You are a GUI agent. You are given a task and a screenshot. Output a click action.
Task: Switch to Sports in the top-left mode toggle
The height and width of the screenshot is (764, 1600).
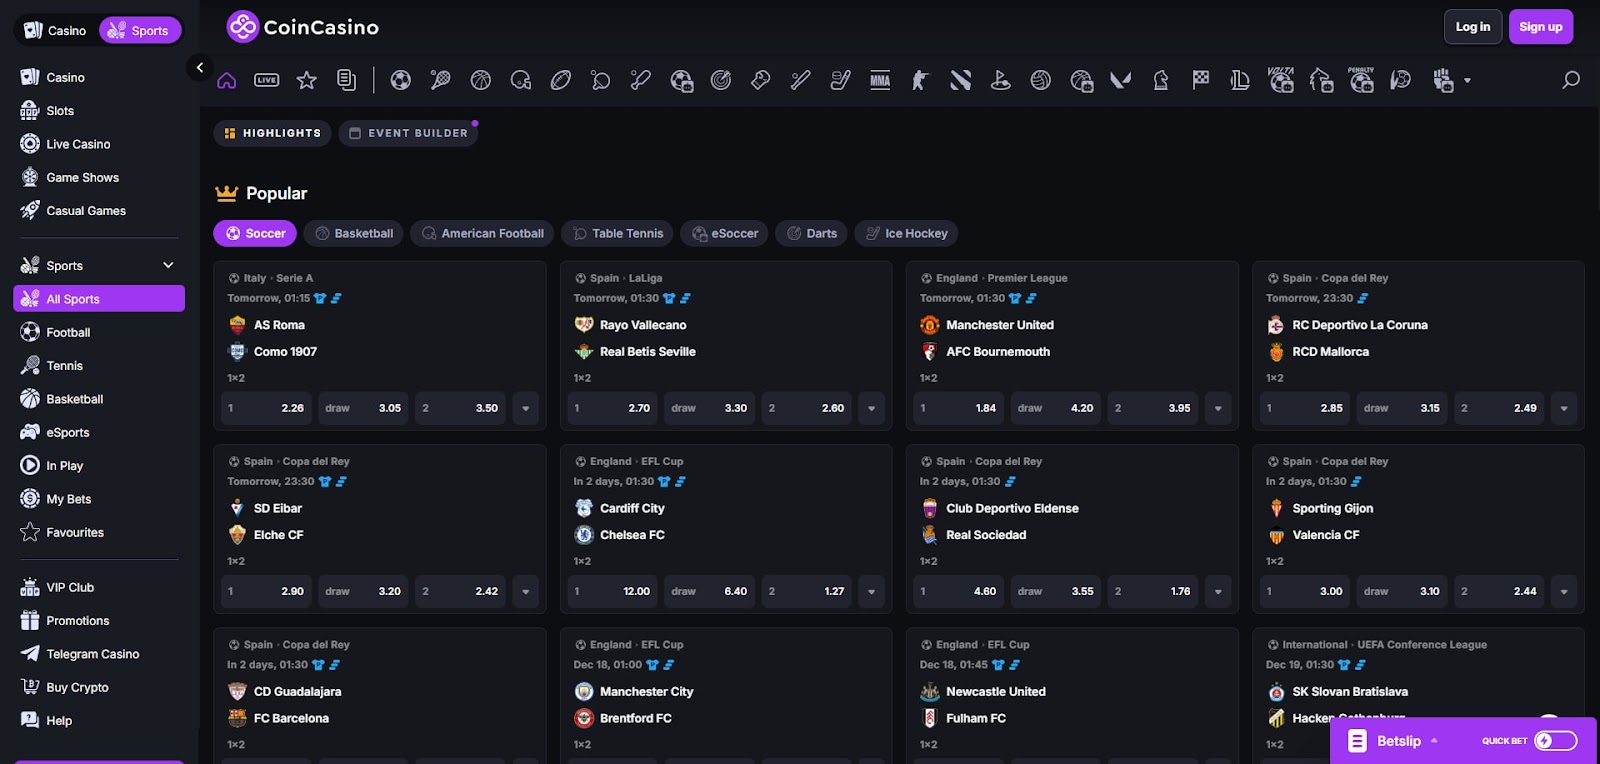(140, 30)
